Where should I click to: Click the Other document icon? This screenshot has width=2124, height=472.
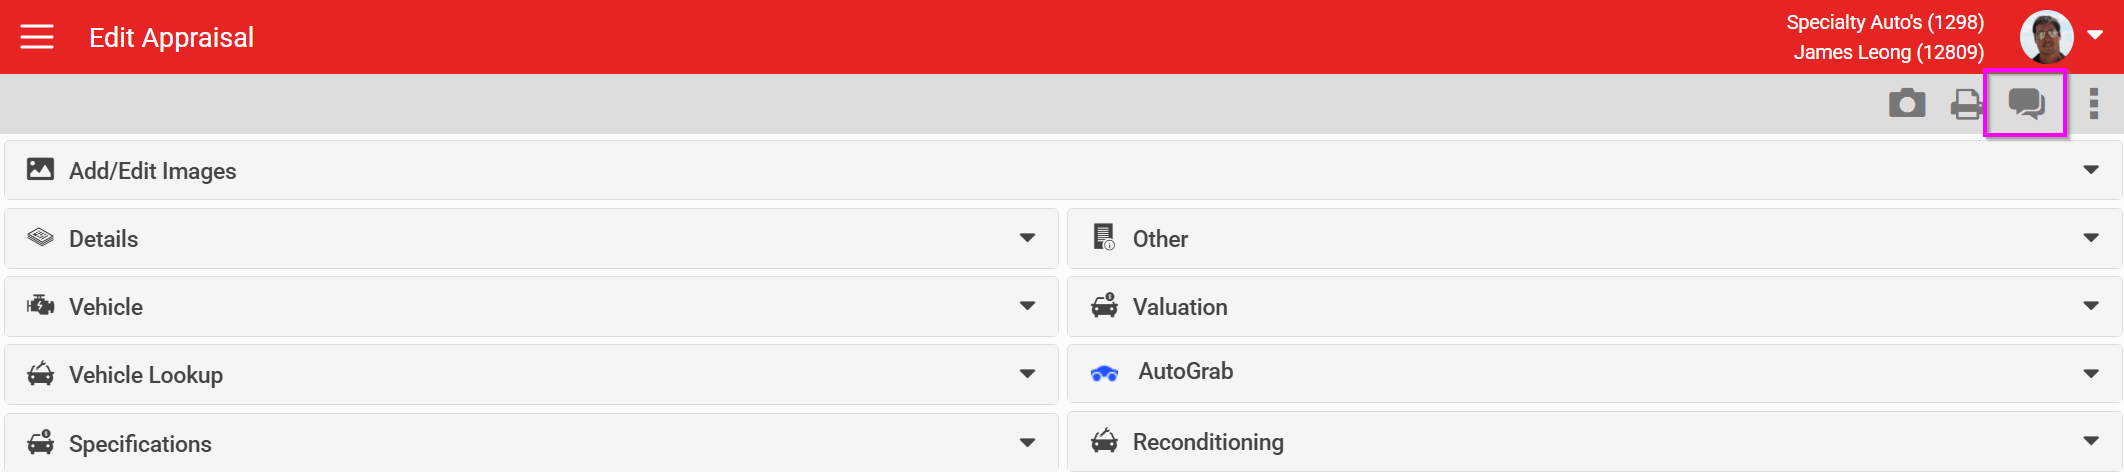tap(1104, 237)
